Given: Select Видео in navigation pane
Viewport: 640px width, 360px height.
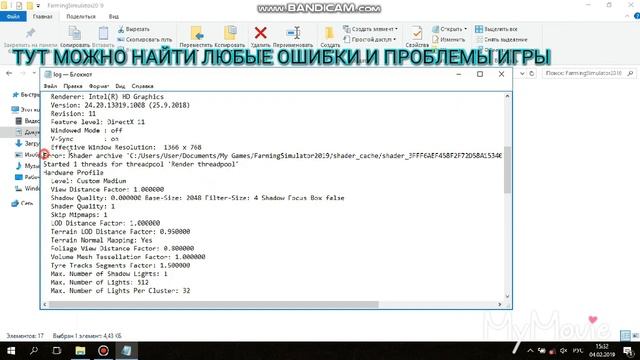Looking at the screenshot, I should coord(27,121).
